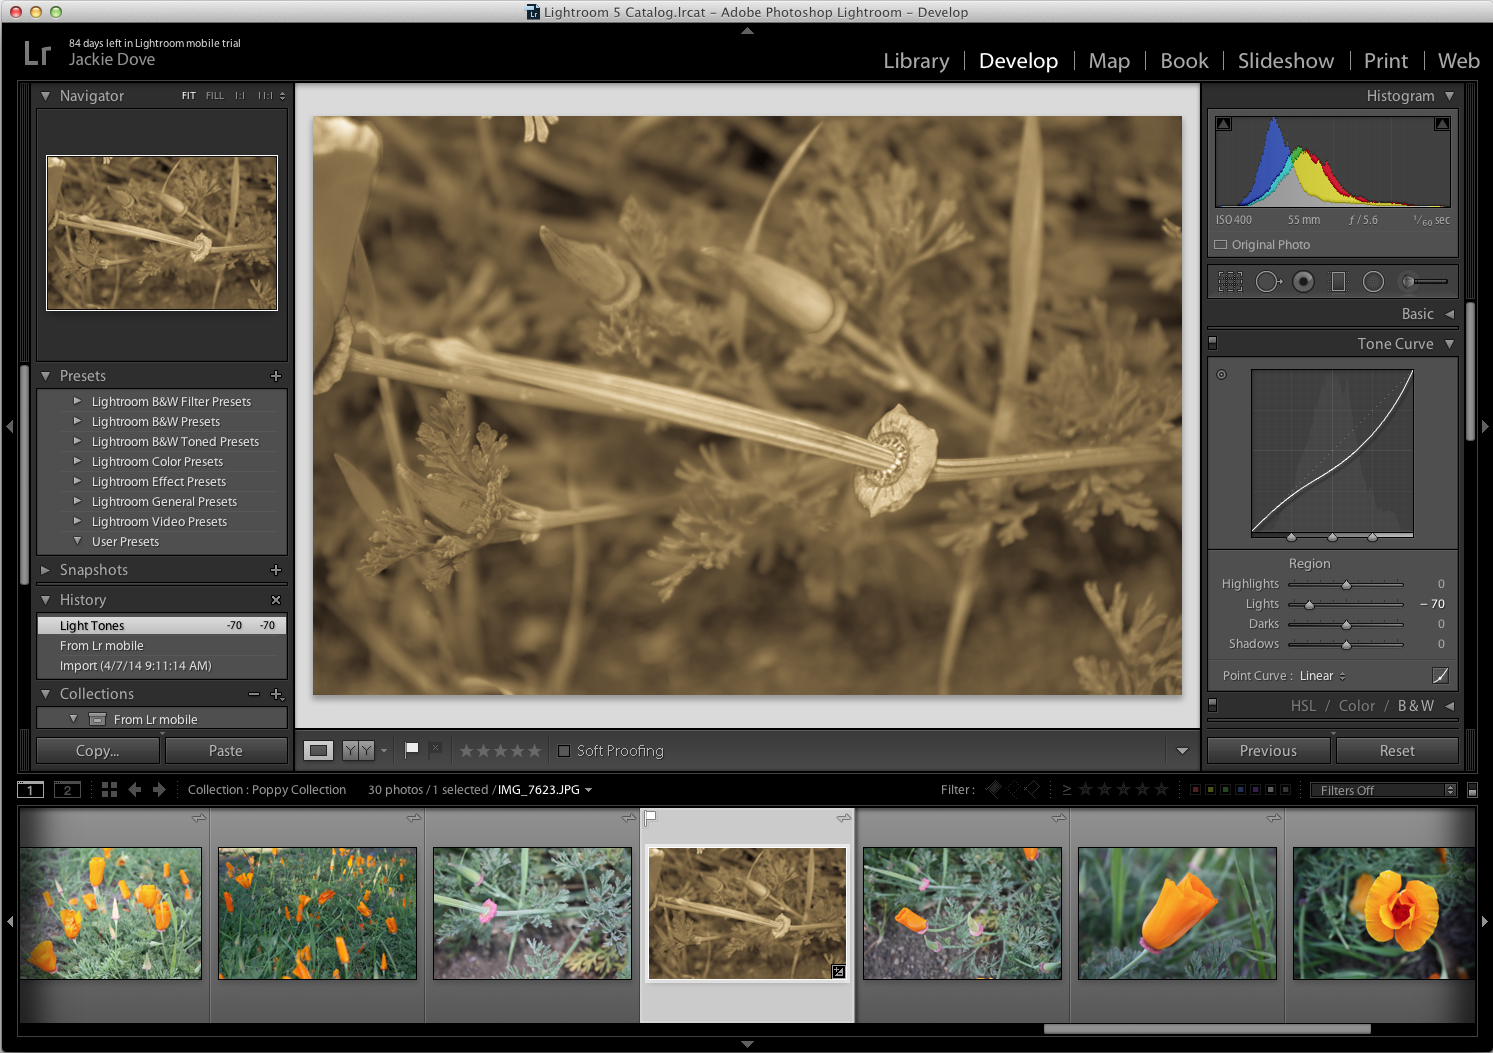Open the Grid view icon in the filmstrip bar

108,789
